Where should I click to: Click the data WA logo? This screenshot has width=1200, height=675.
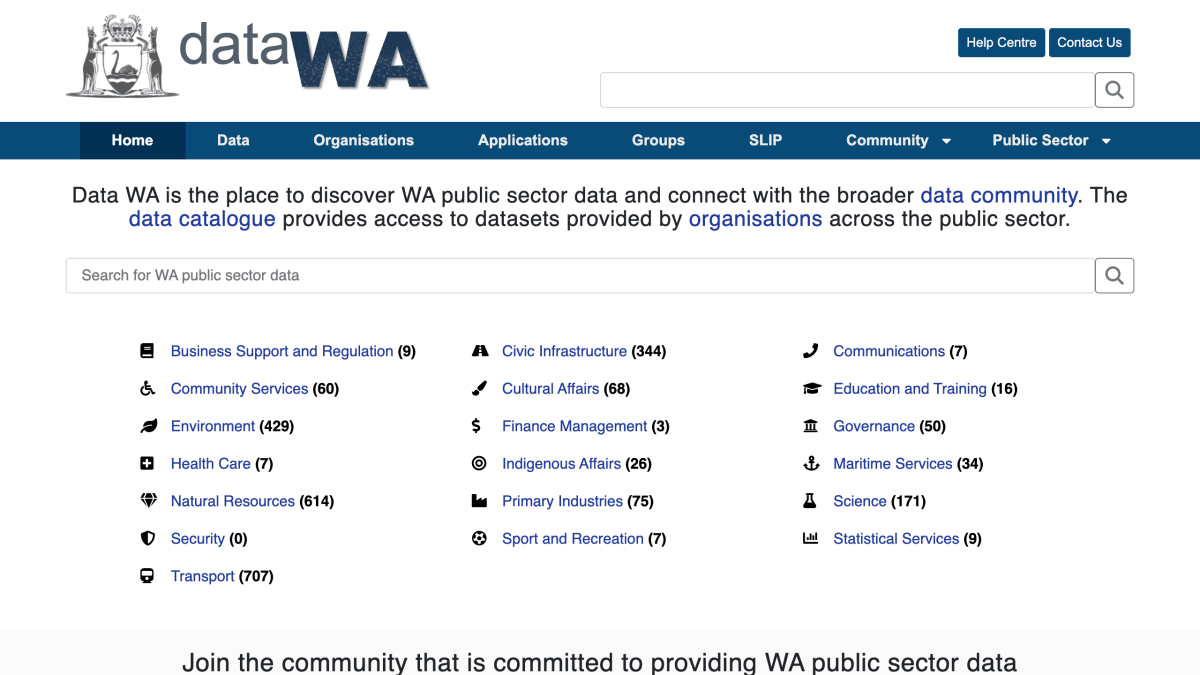click(x=248, y=58)
